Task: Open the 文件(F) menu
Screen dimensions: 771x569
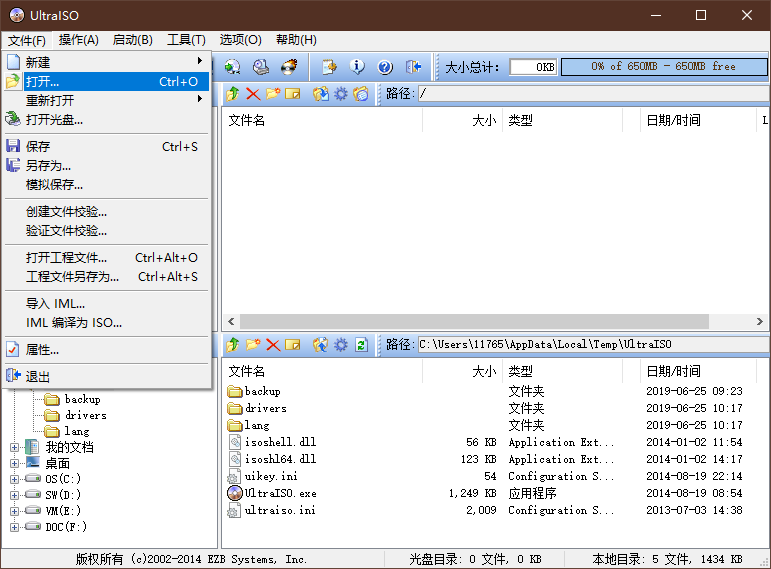Action: 27,40
